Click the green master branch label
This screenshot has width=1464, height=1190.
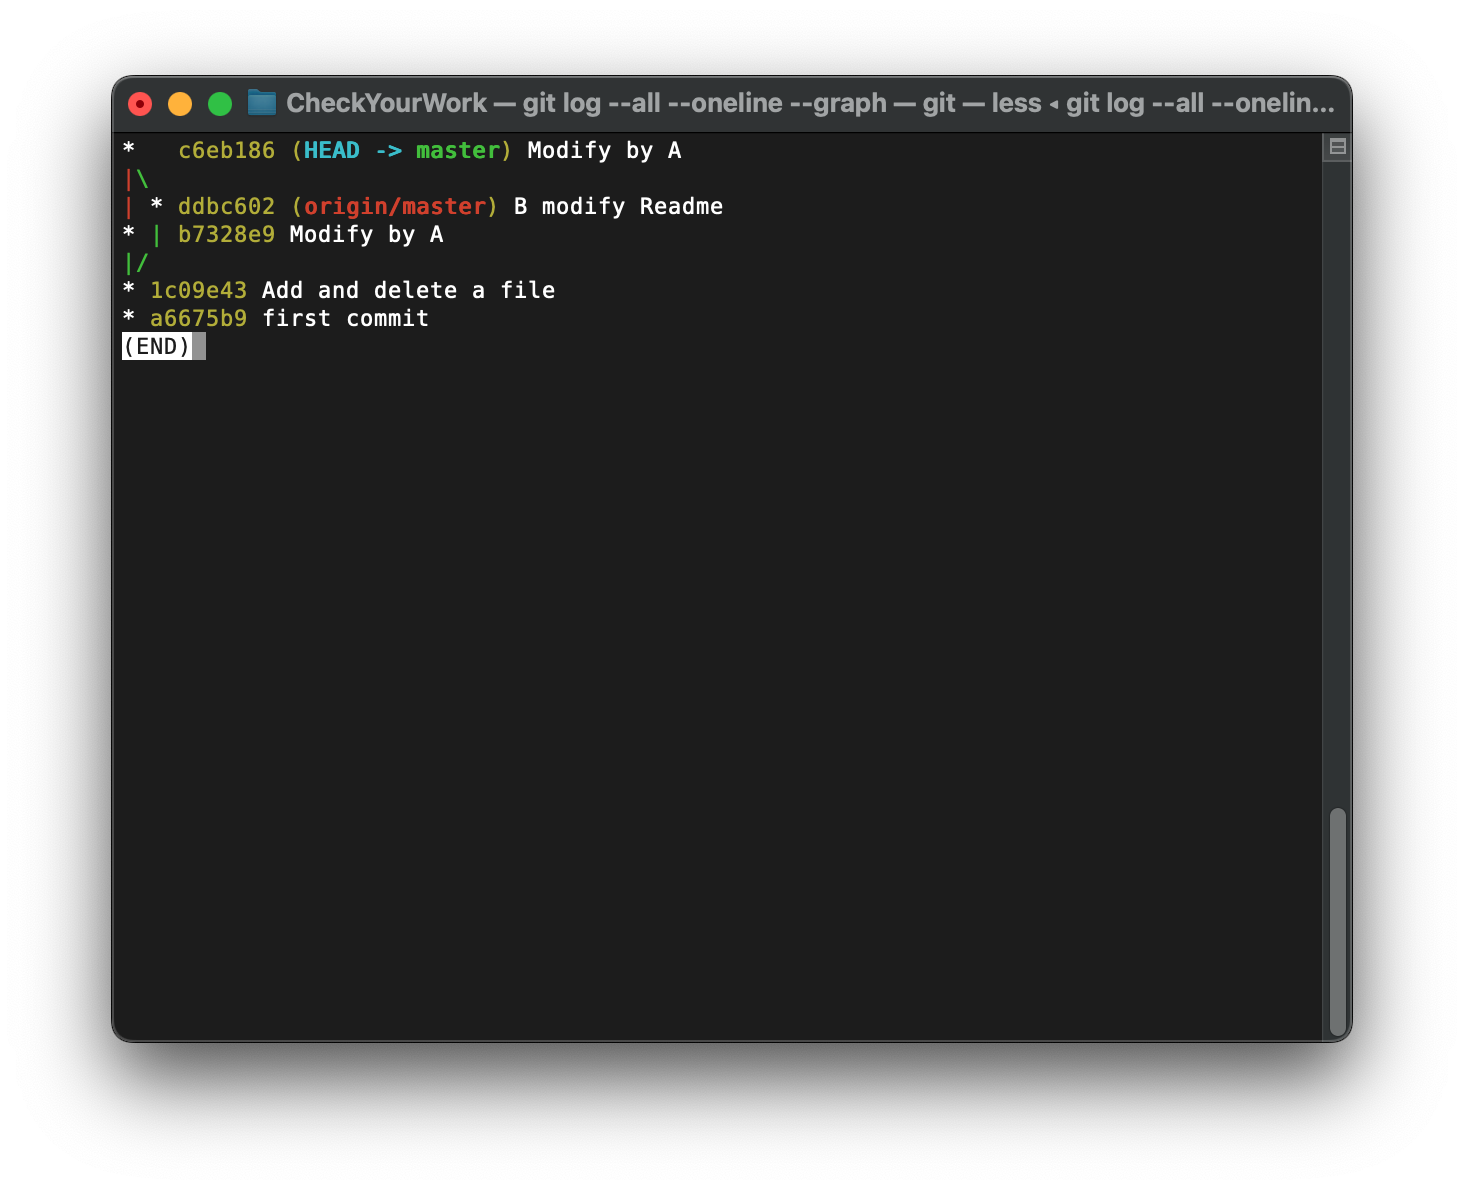(x=457, y=150)
